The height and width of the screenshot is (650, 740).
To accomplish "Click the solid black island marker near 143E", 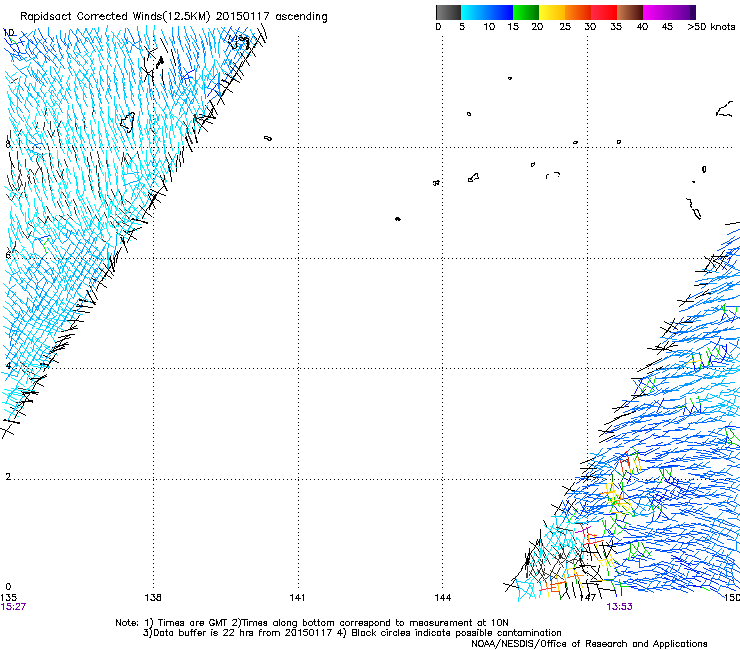I will tap(397, 219).
